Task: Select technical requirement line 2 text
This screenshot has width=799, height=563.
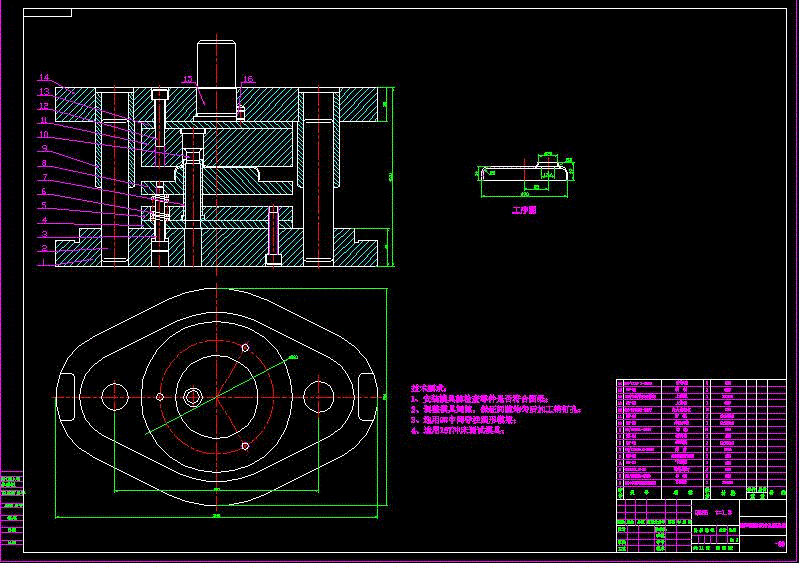Action: [496, 409]
